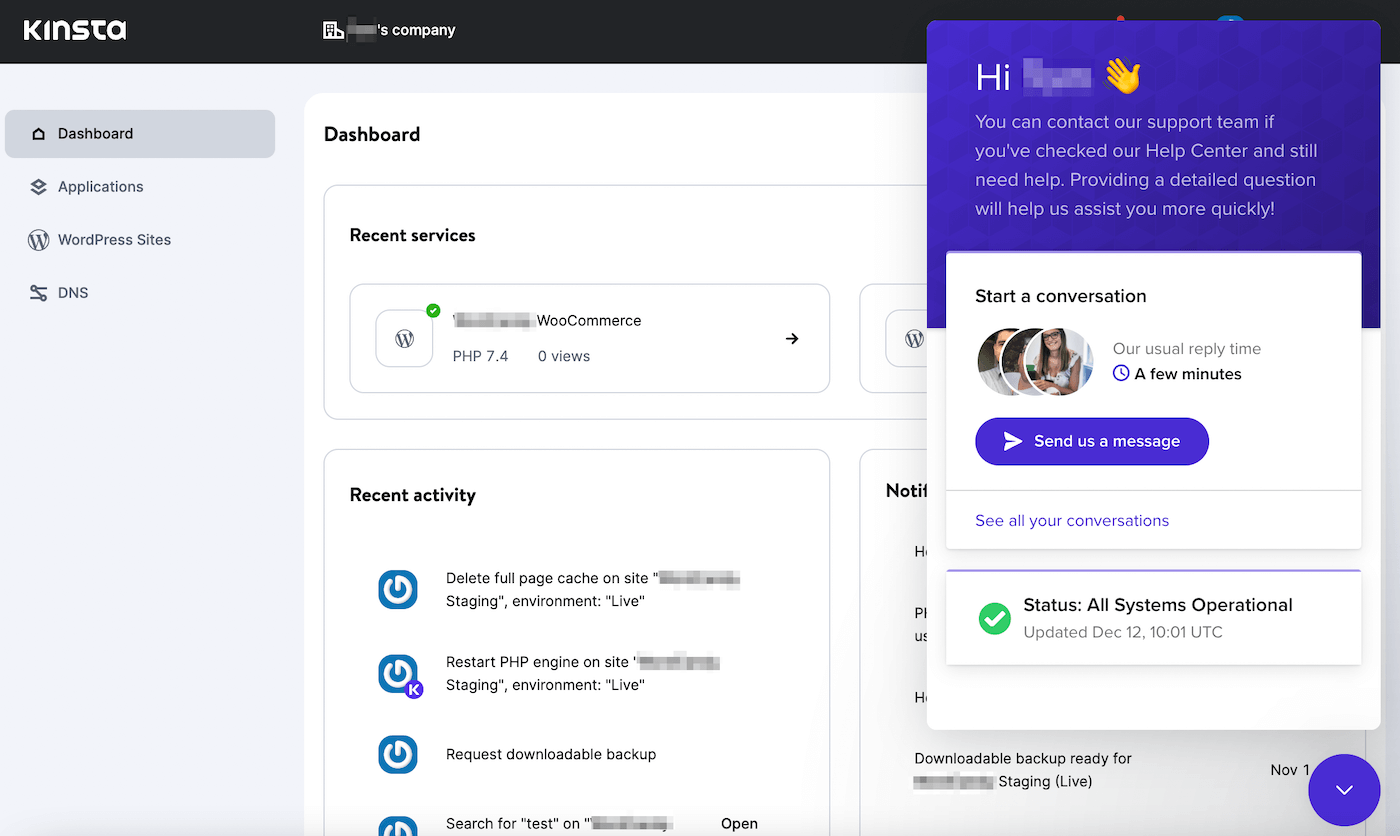Click avatar beside Delete full page cache

point(398,590)
